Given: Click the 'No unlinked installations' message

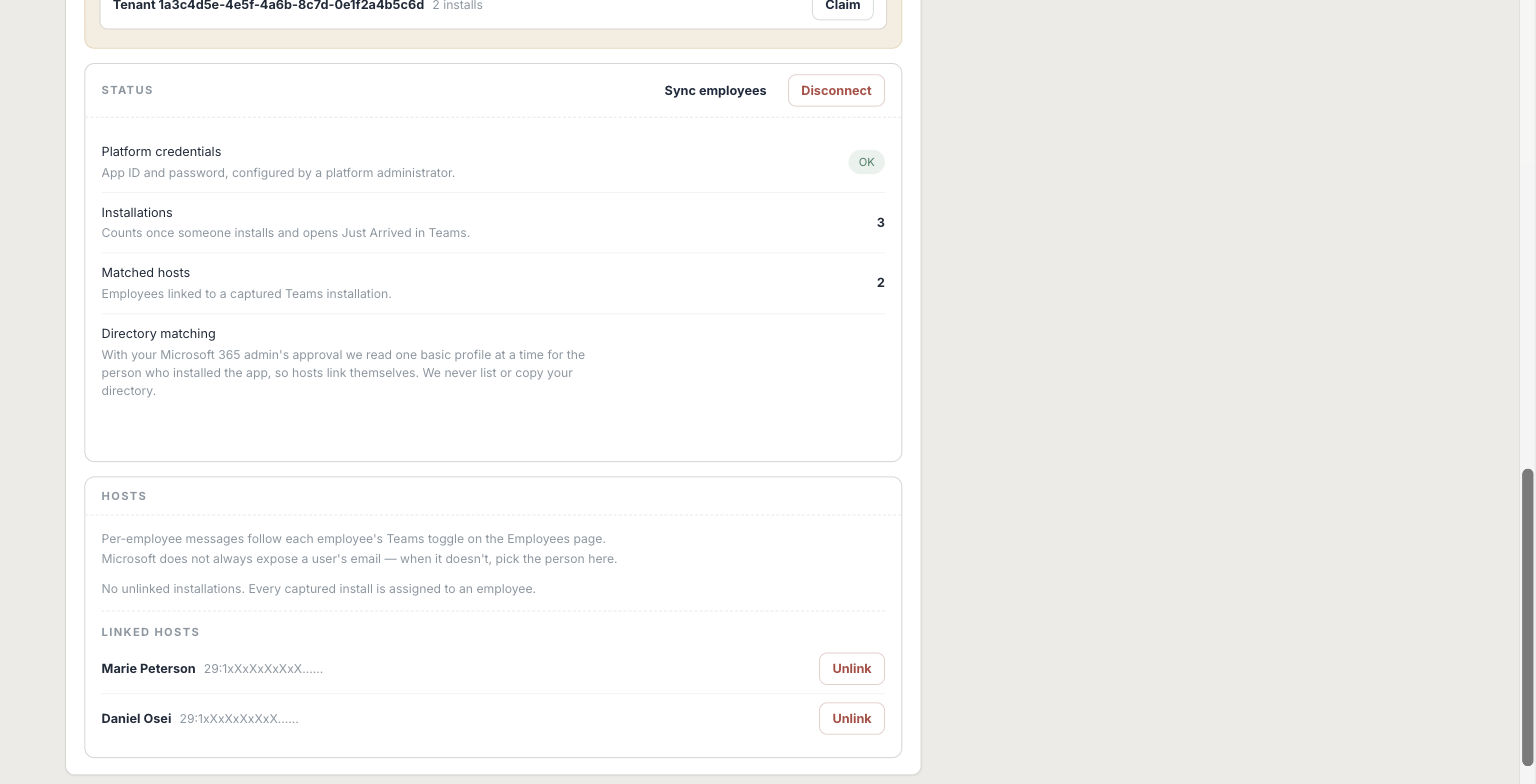Looking at the screenshot, I should (318, 589).
